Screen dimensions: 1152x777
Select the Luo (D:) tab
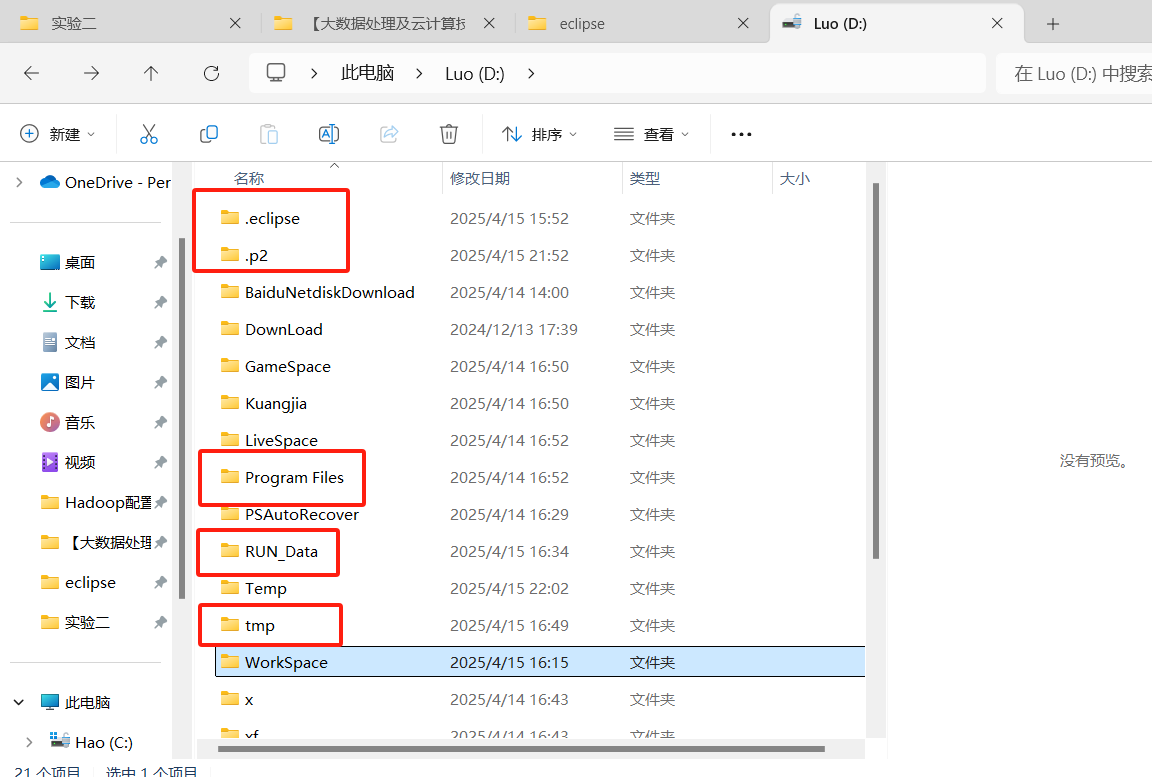coord(896,24)
